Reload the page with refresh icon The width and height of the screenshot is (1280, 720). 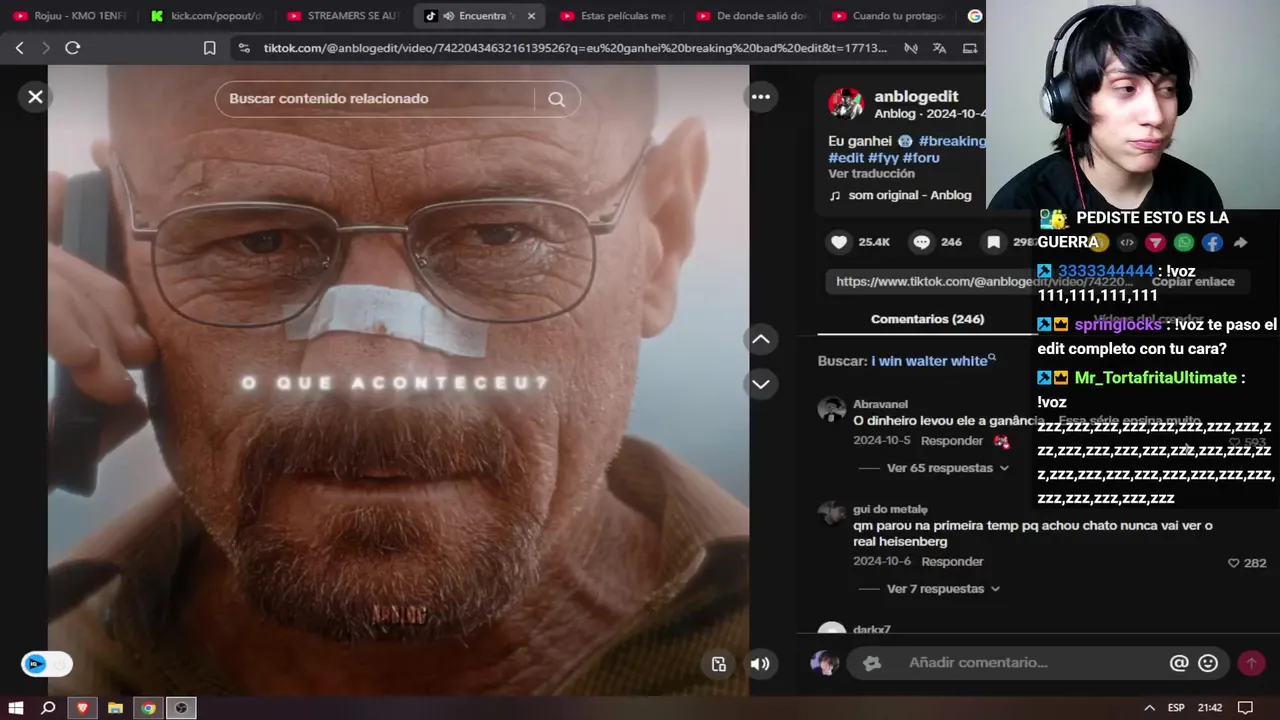(x=72, y=48)
